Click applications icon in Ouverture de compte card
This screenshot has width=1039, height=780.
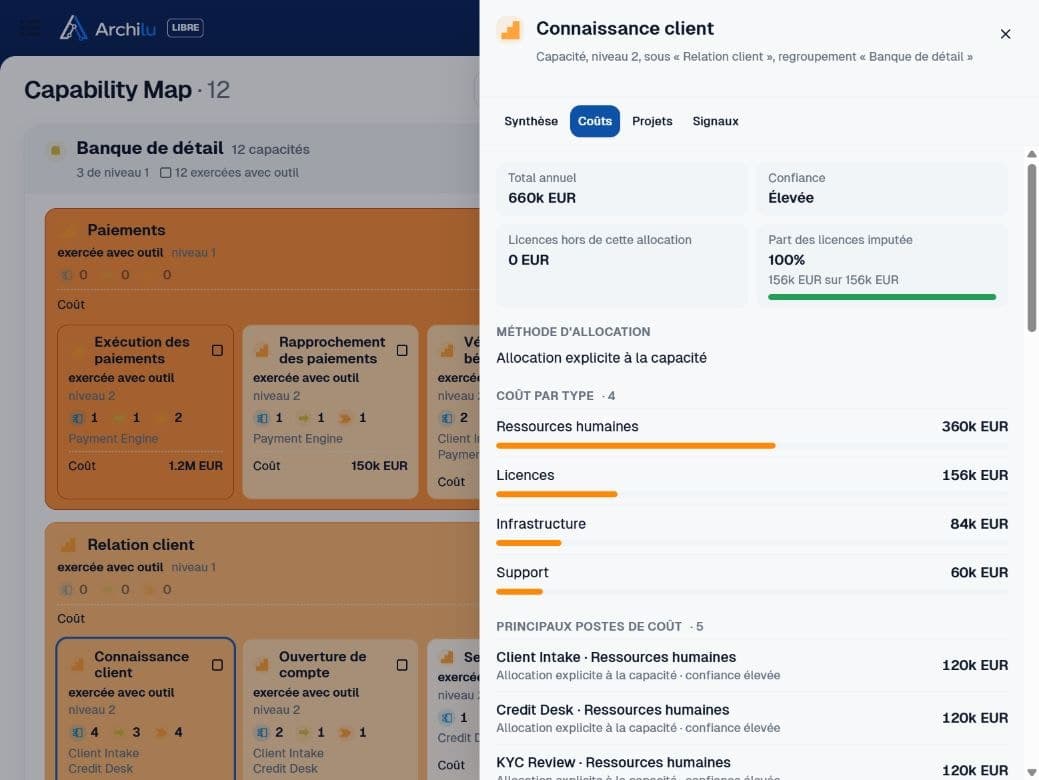point(262,732)
